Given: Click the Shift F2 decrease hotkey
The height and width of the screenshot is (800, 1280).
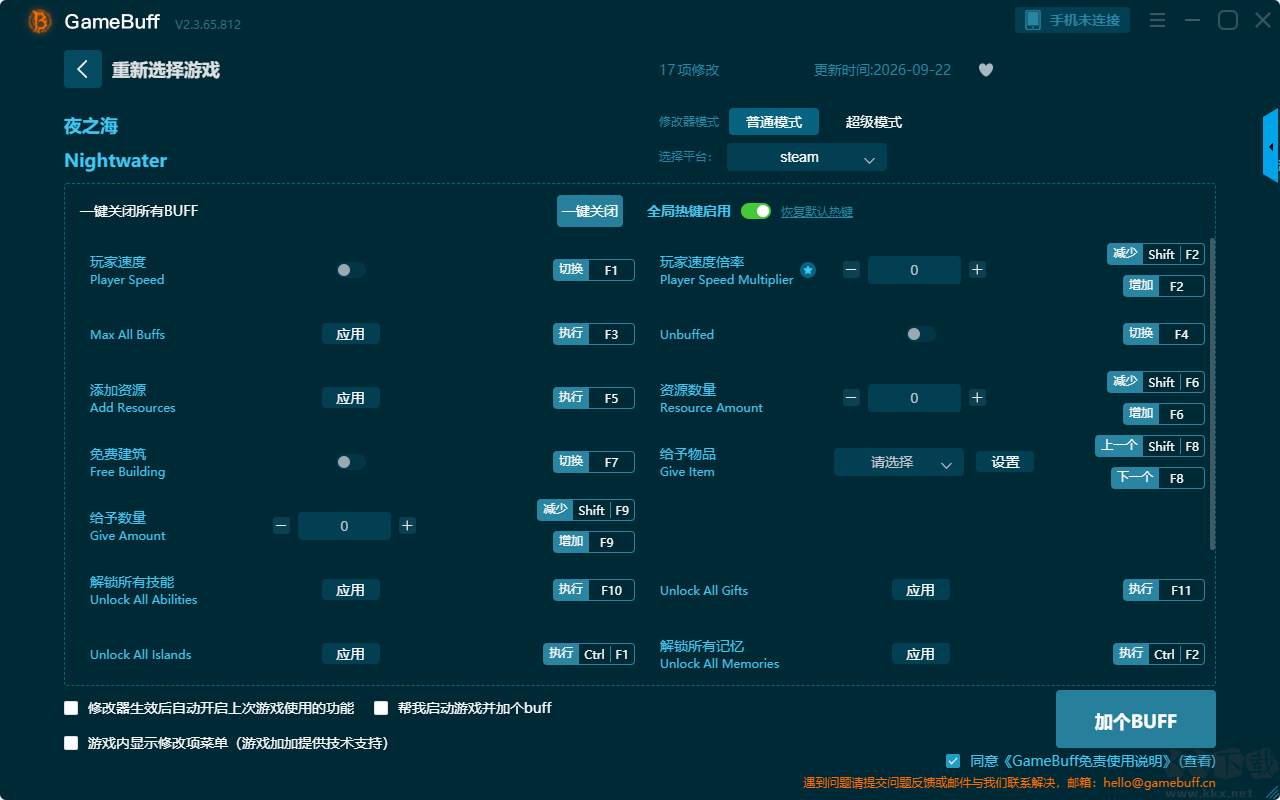Looking at the screenshot, I should (1156, 254).
